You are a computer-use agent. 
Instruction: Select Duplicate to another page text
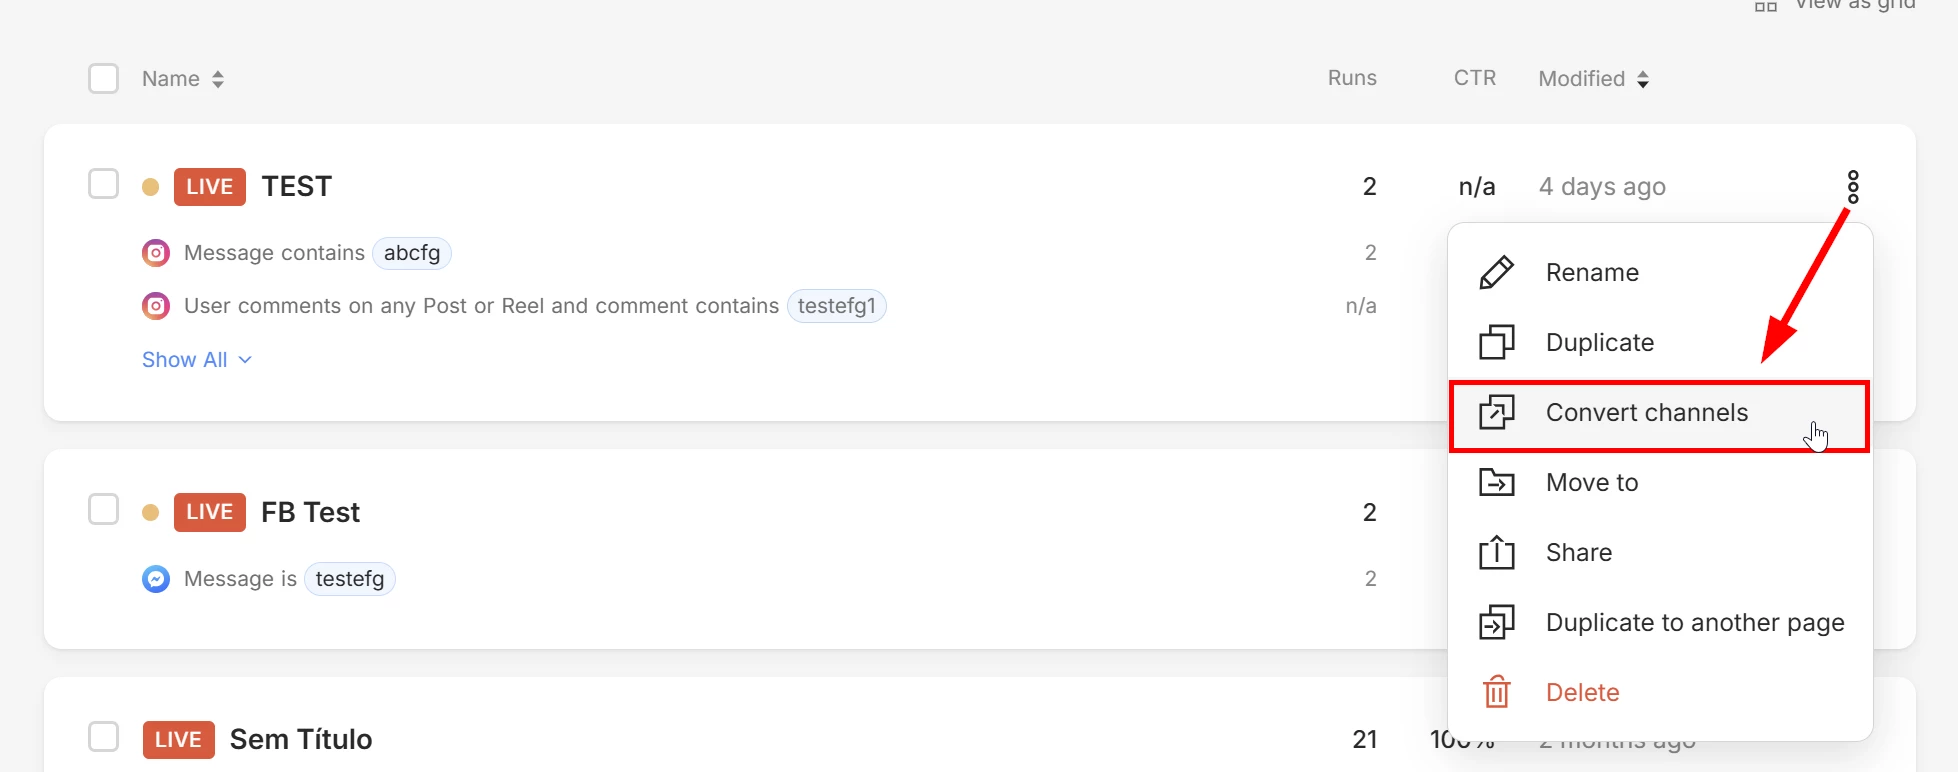tap(1694, 623)
